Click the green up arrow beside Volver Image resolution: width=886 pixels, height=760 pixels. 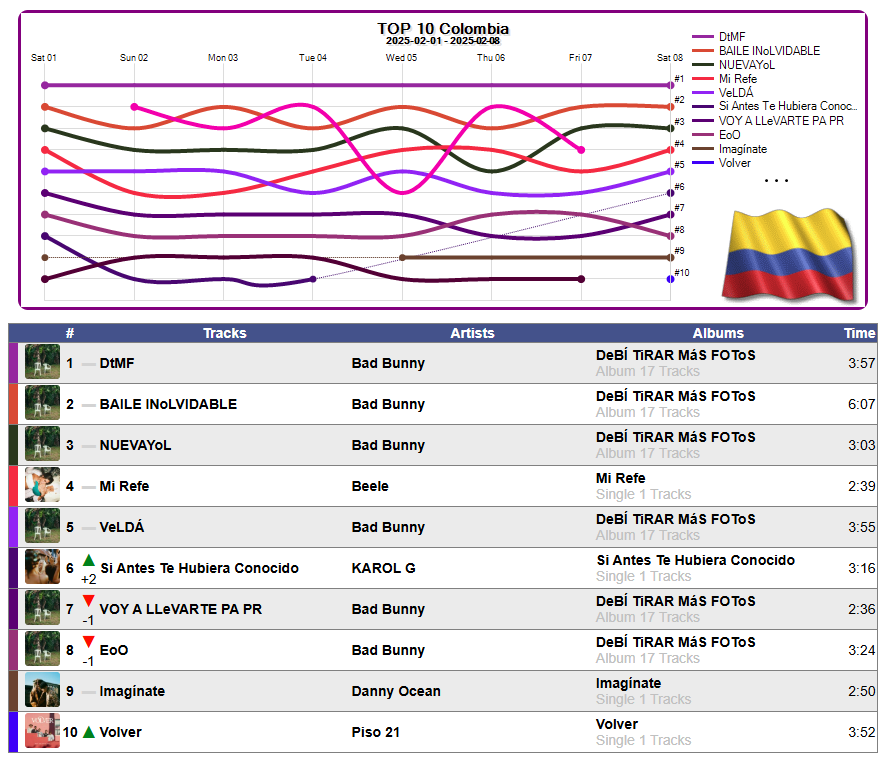(88, 732)
